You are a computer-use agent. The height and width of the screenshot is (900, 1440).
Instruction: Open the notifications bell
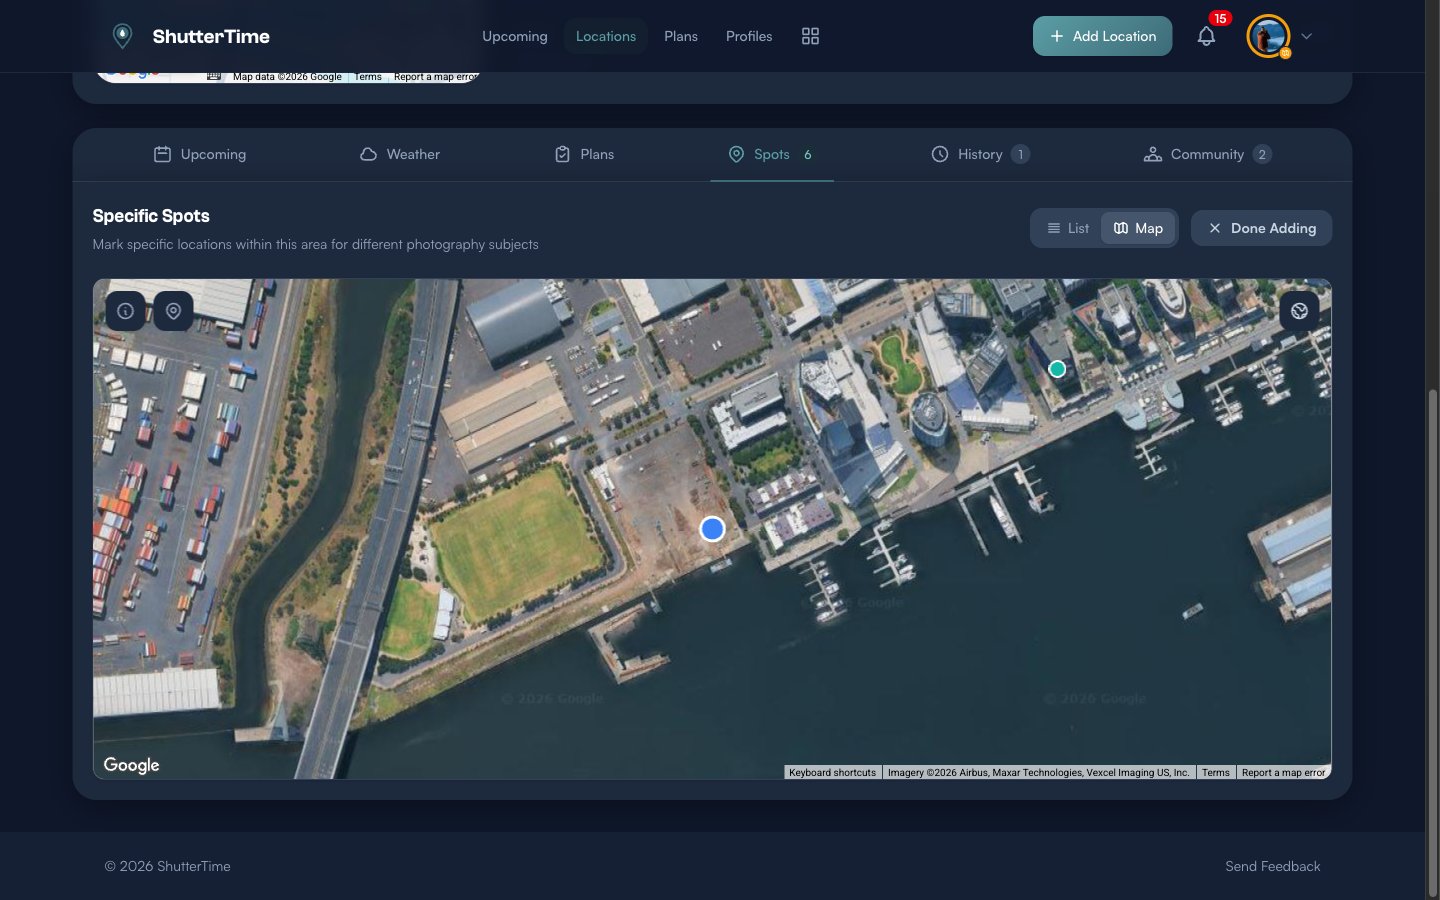1206,36
